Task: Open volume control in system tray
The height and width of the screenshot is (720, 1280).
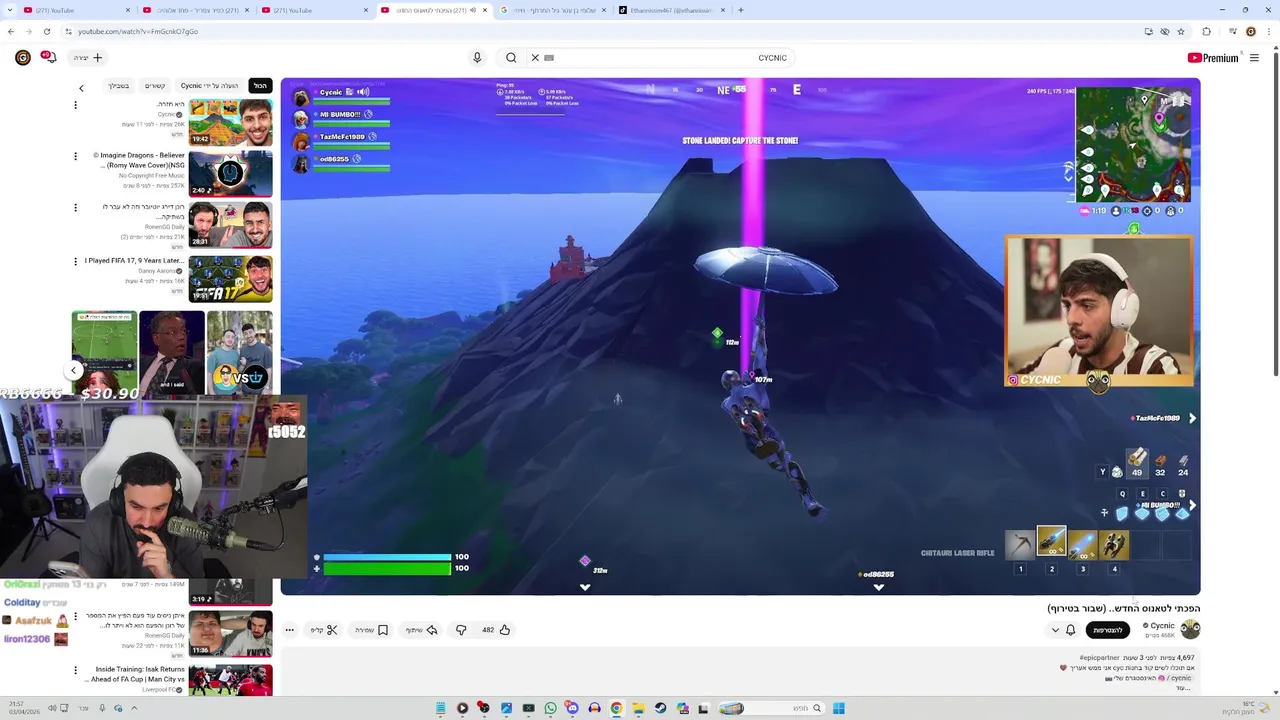Action: click(x=52, y=708)
